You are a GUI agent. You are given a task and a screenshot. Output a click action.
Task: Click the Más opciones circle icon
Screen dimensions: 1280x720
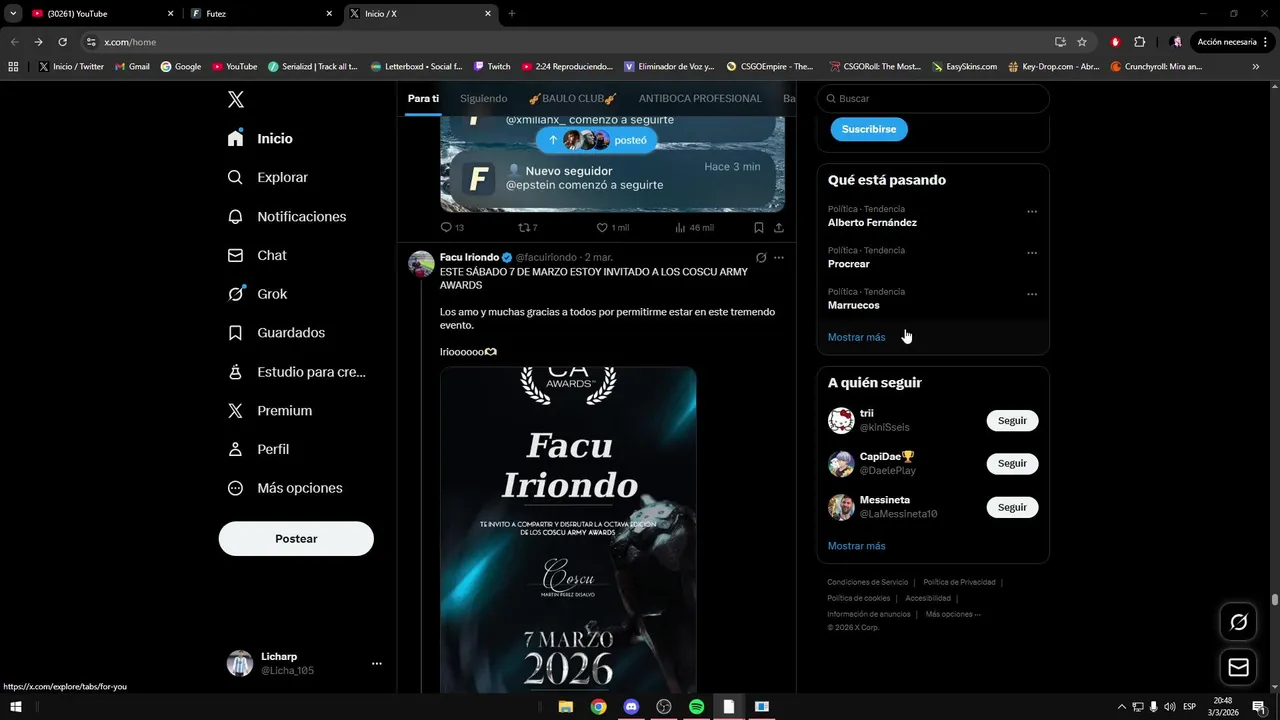click(x=235, y=488)
